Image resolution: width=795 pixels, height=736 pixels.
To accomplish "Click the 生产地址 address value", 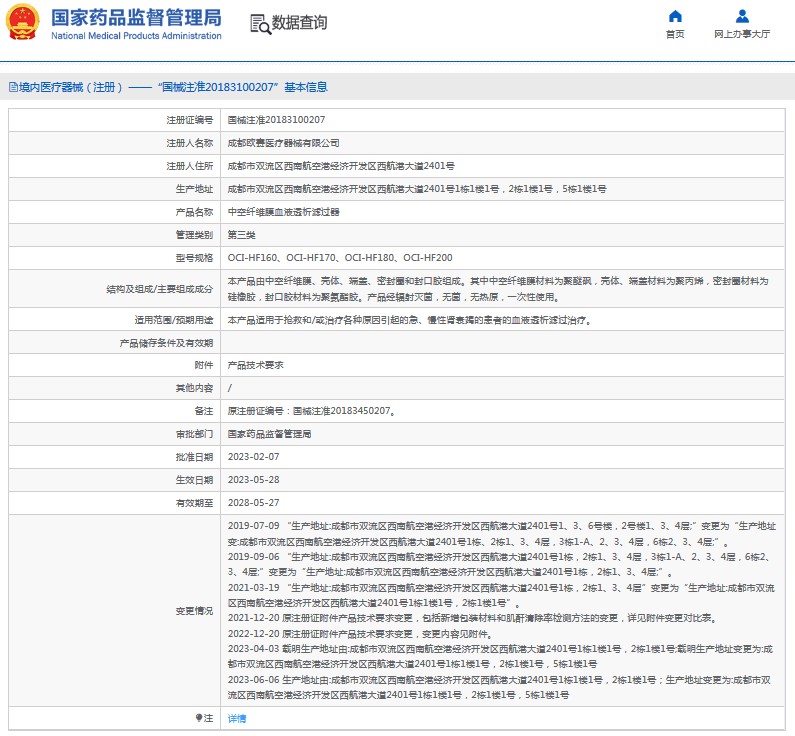I will [x=417, y=189].
